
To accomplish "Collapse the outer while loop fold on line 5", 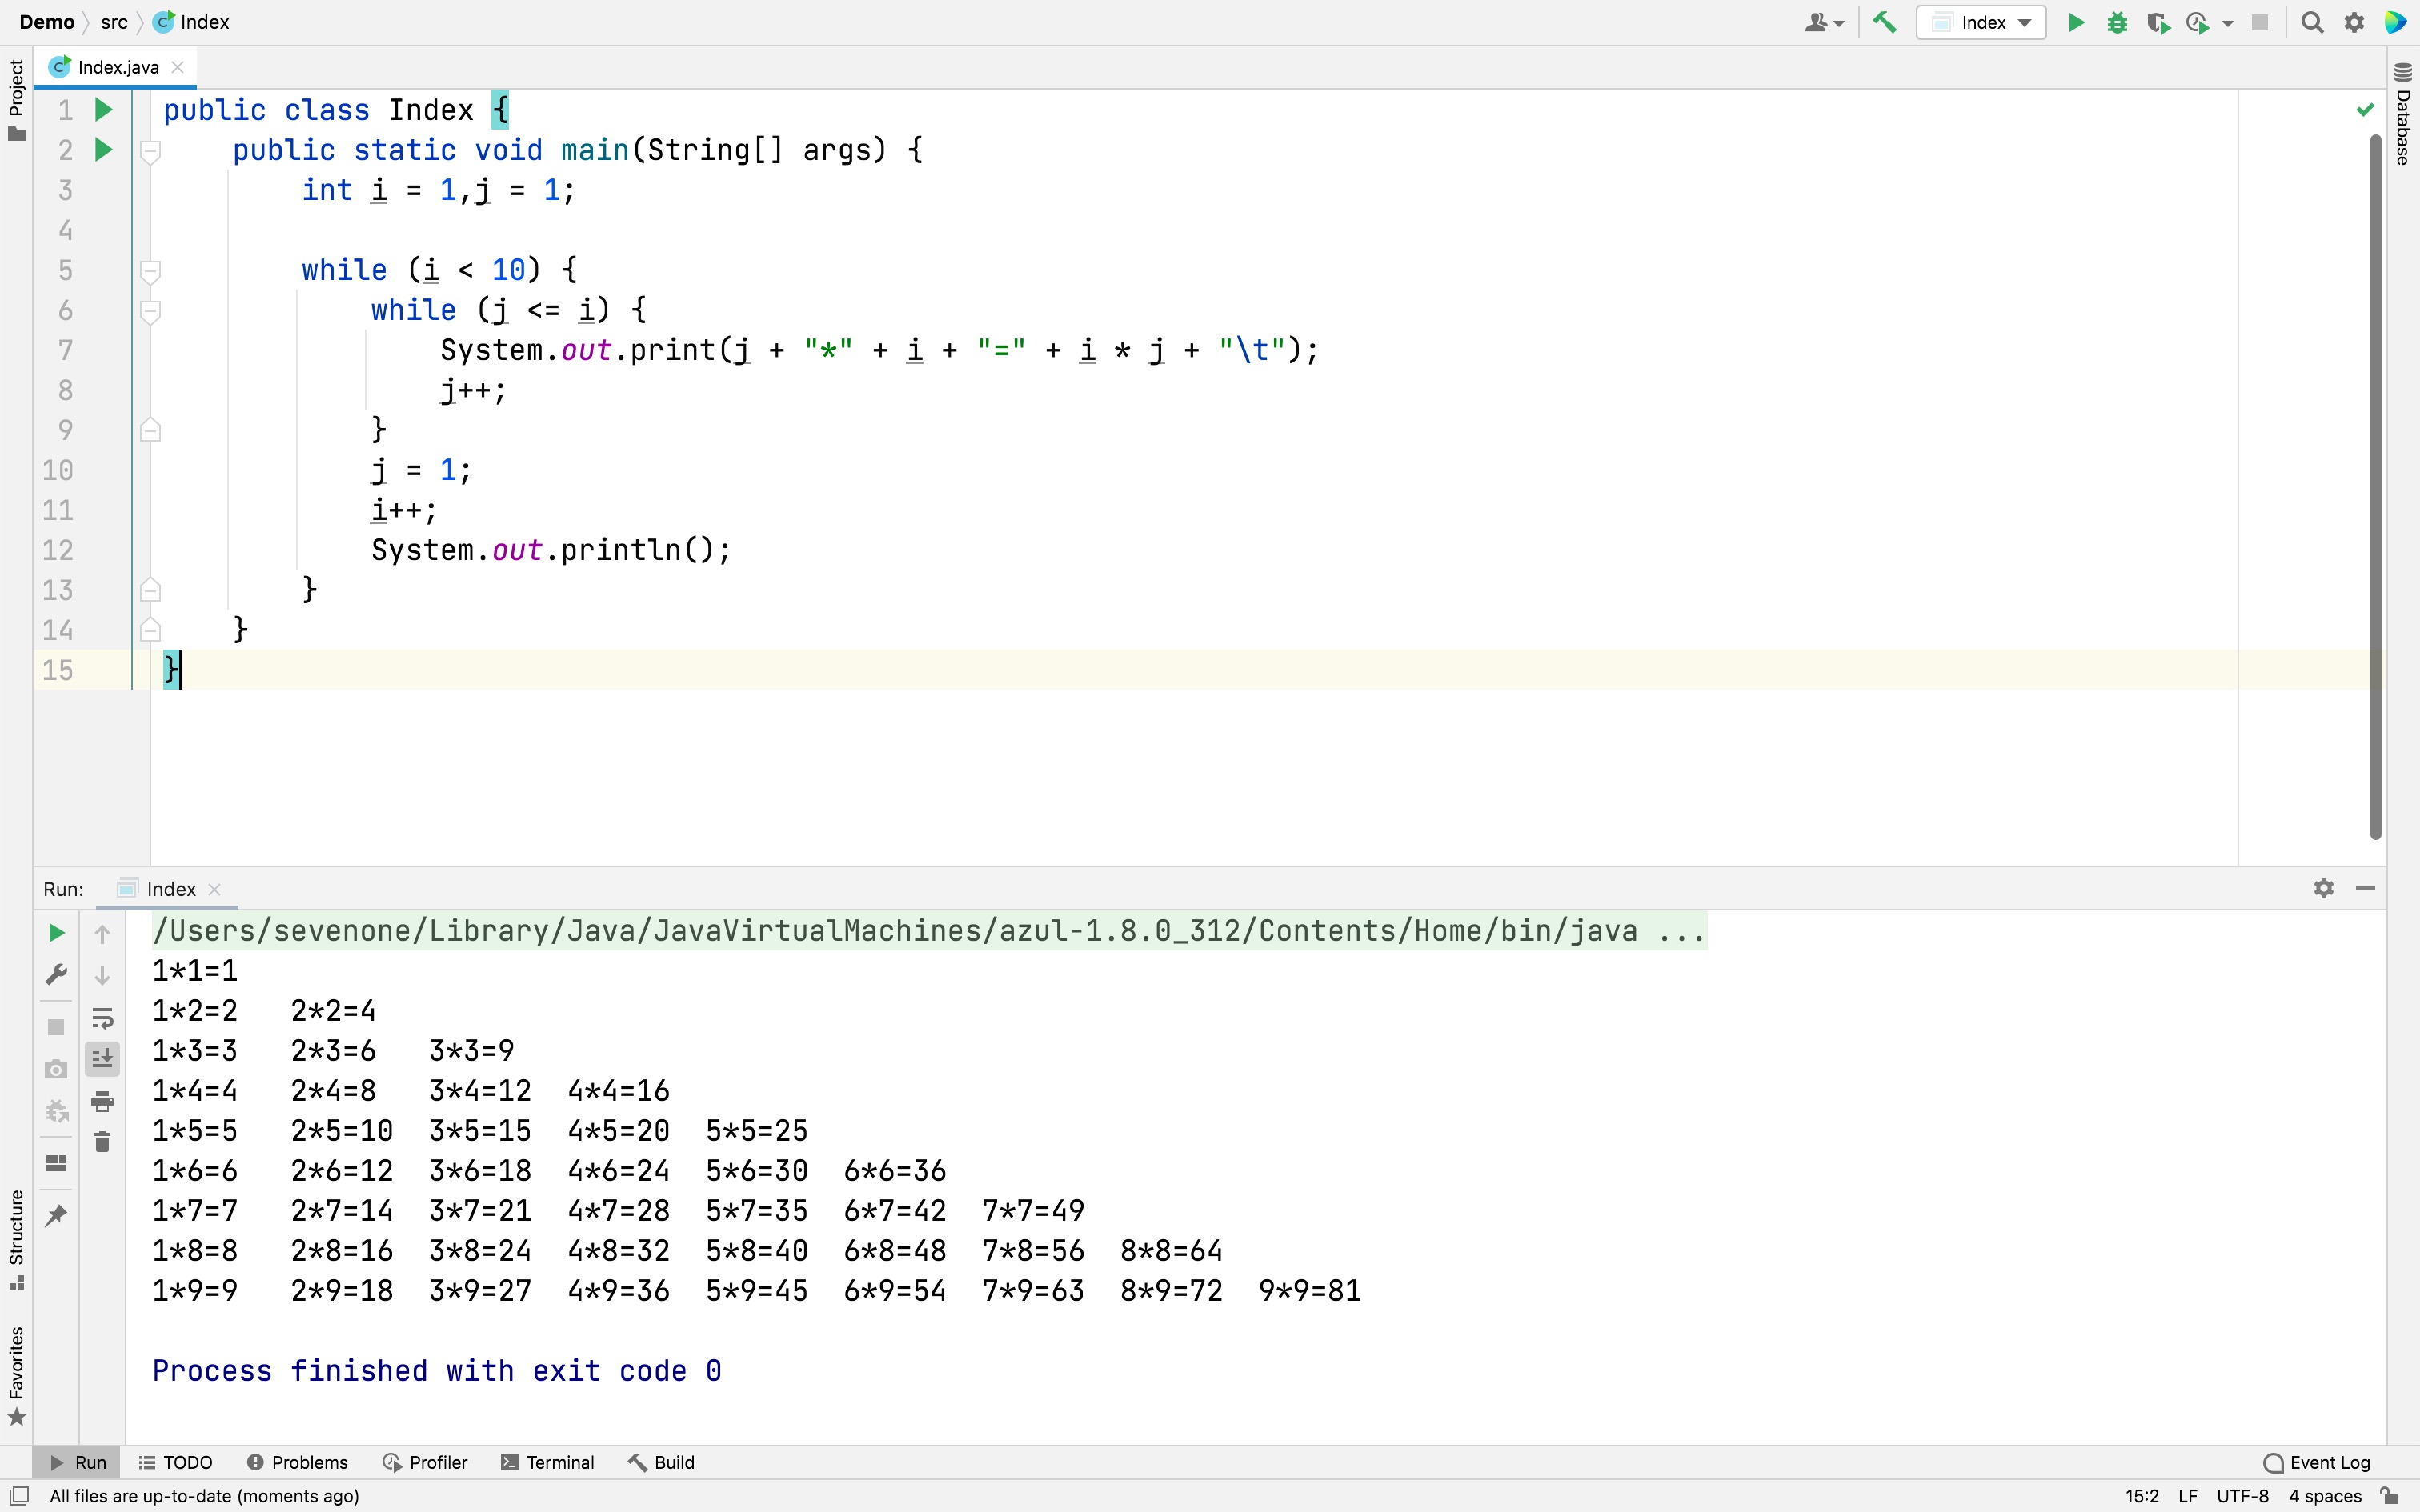I will (x=150, y=271).
